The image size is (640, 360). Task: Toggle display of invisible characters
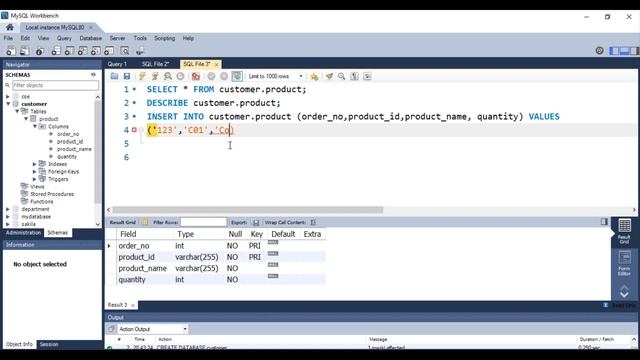(354, 76)
